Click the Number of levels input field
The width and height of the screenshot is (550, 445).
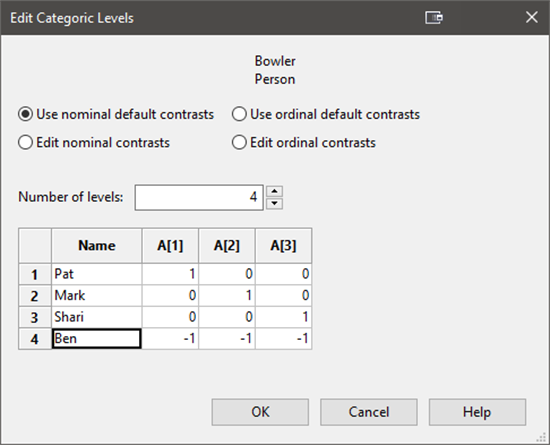(199, 198)
